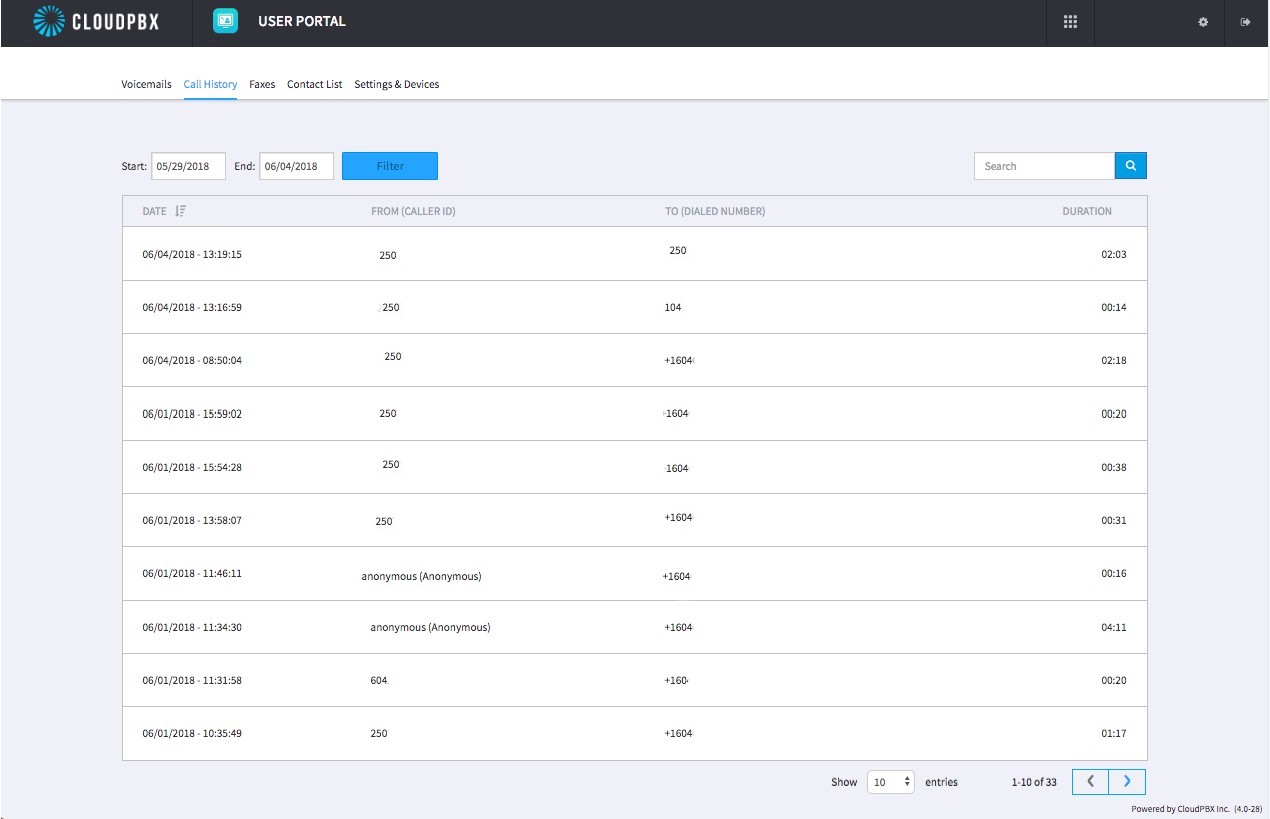Click the 00:38 duration value

point(1114,467)
